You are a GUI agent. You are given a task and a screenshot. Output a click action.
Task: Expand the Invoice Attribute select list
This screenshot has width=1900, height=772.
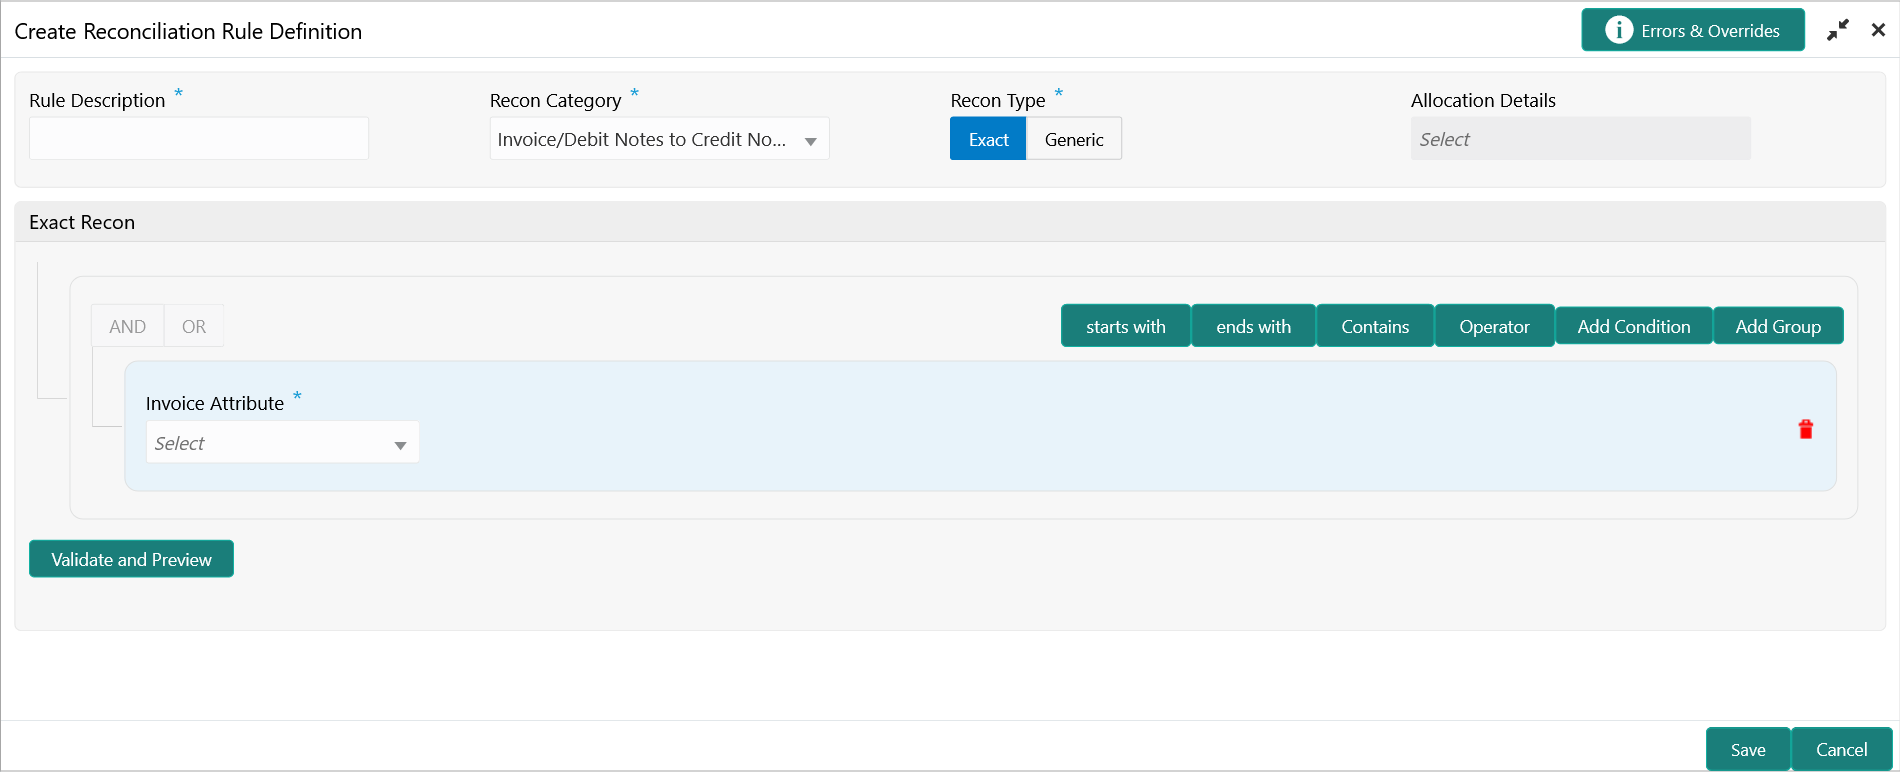282,442
